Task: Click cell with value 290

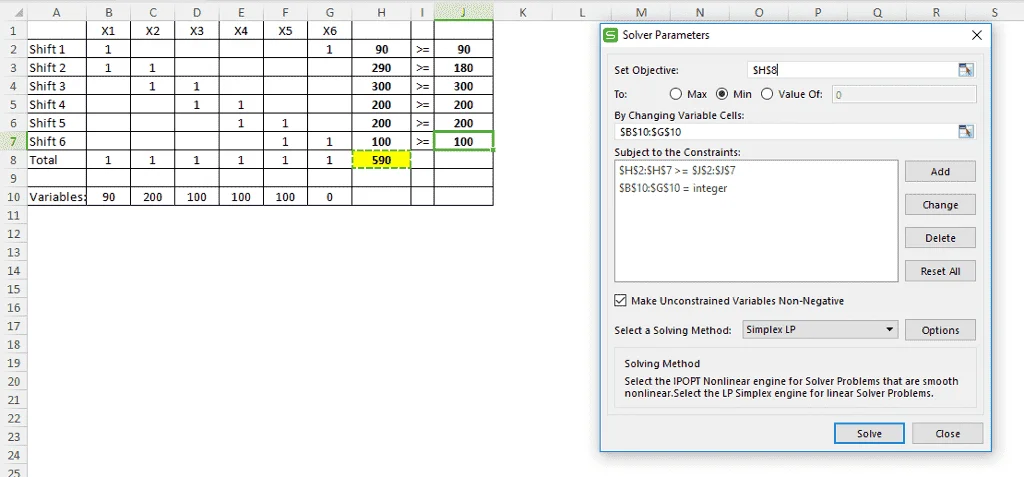Action: 381,67
